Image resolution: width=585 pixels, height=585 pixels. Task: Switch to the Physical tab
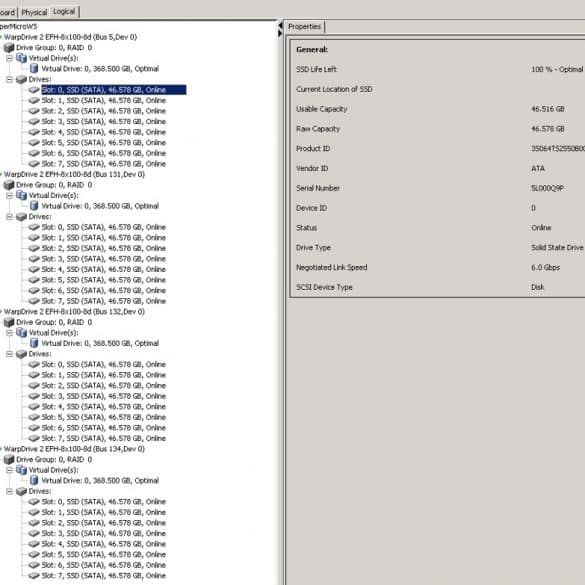[34, 12]
